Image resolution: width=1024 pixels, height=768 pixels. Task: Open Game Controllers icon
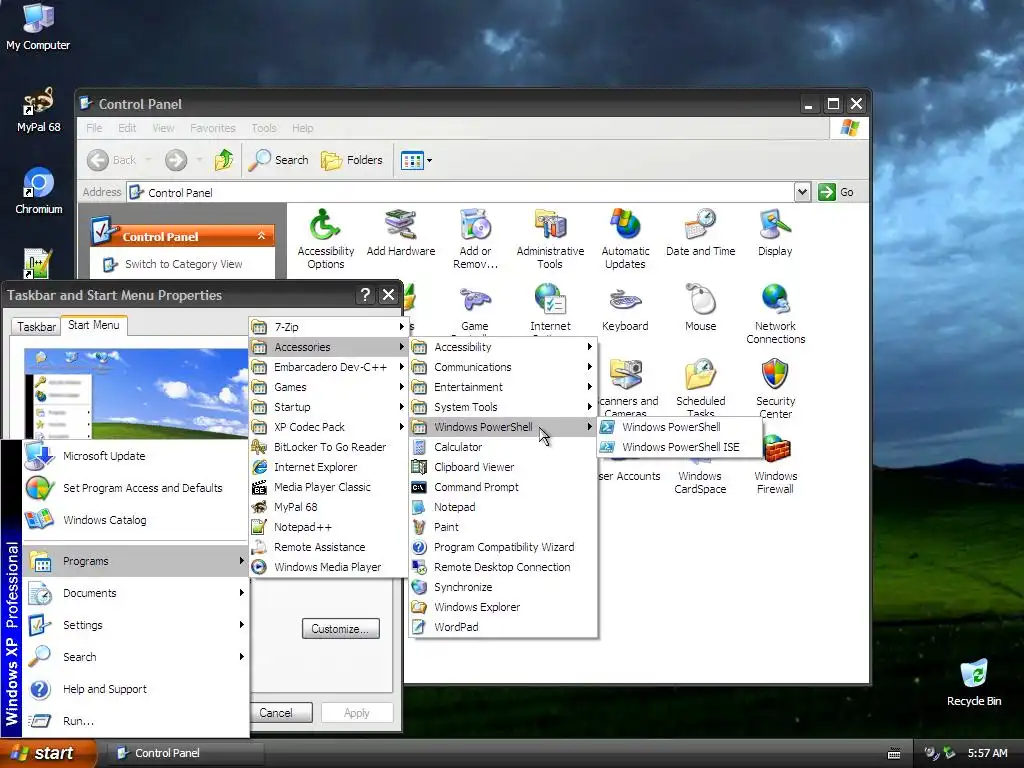click(x=475, y=307)
